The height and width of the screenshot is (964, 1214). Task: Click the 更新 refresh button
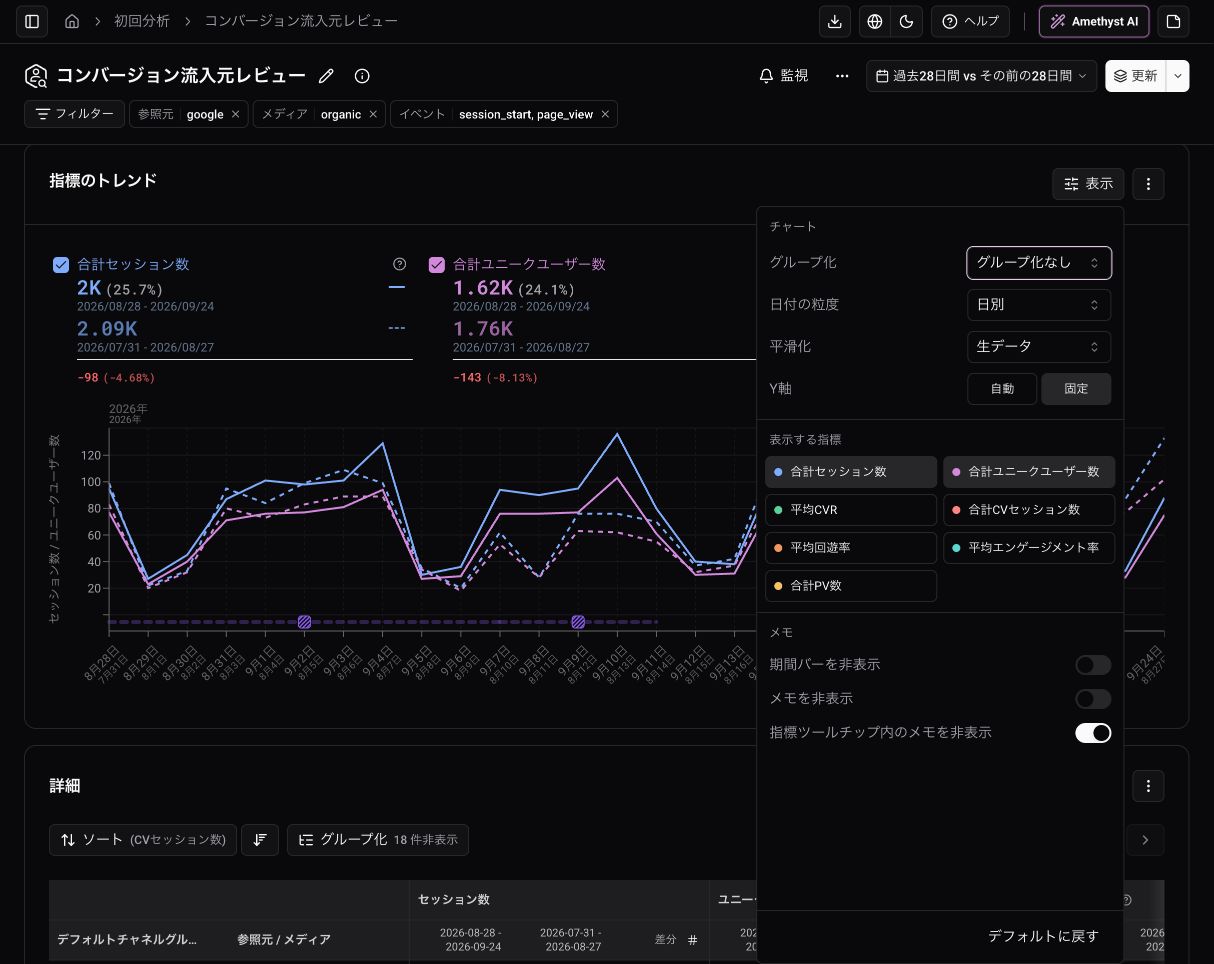pyautogui.click(x=1135, y=76)
